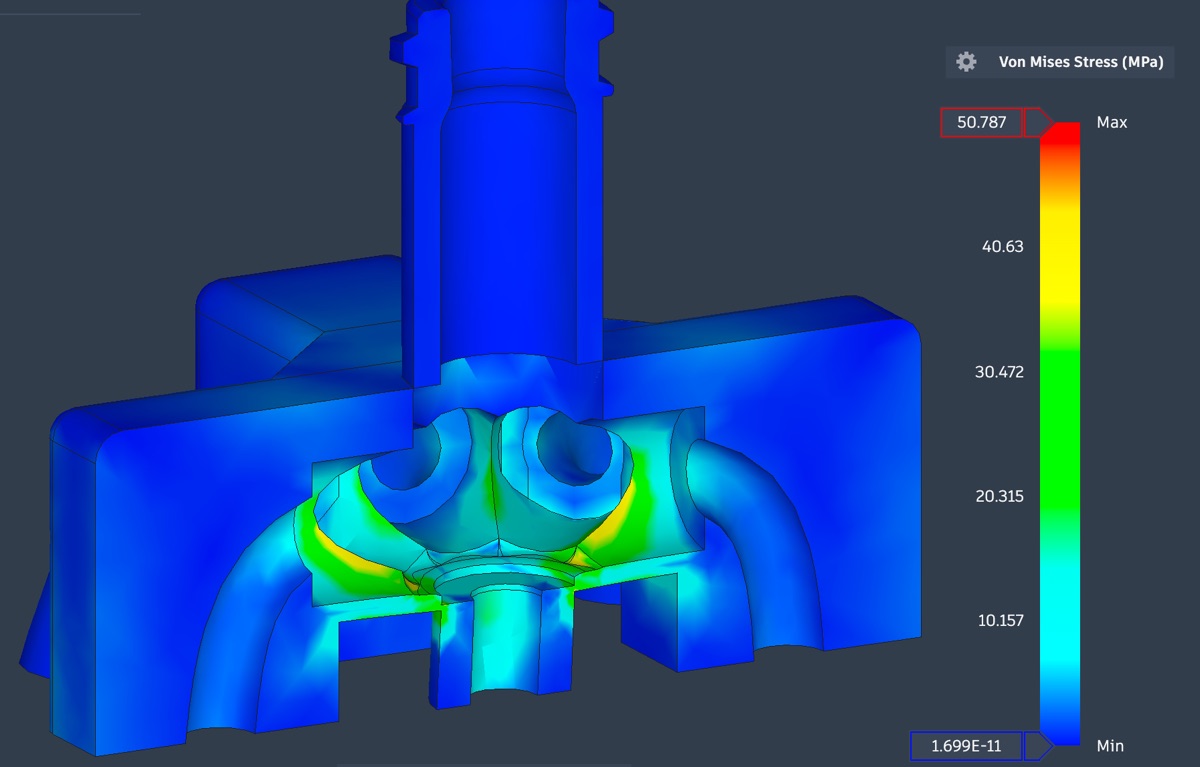Click the 40.63 legend tick value

tap(1003, 246)
